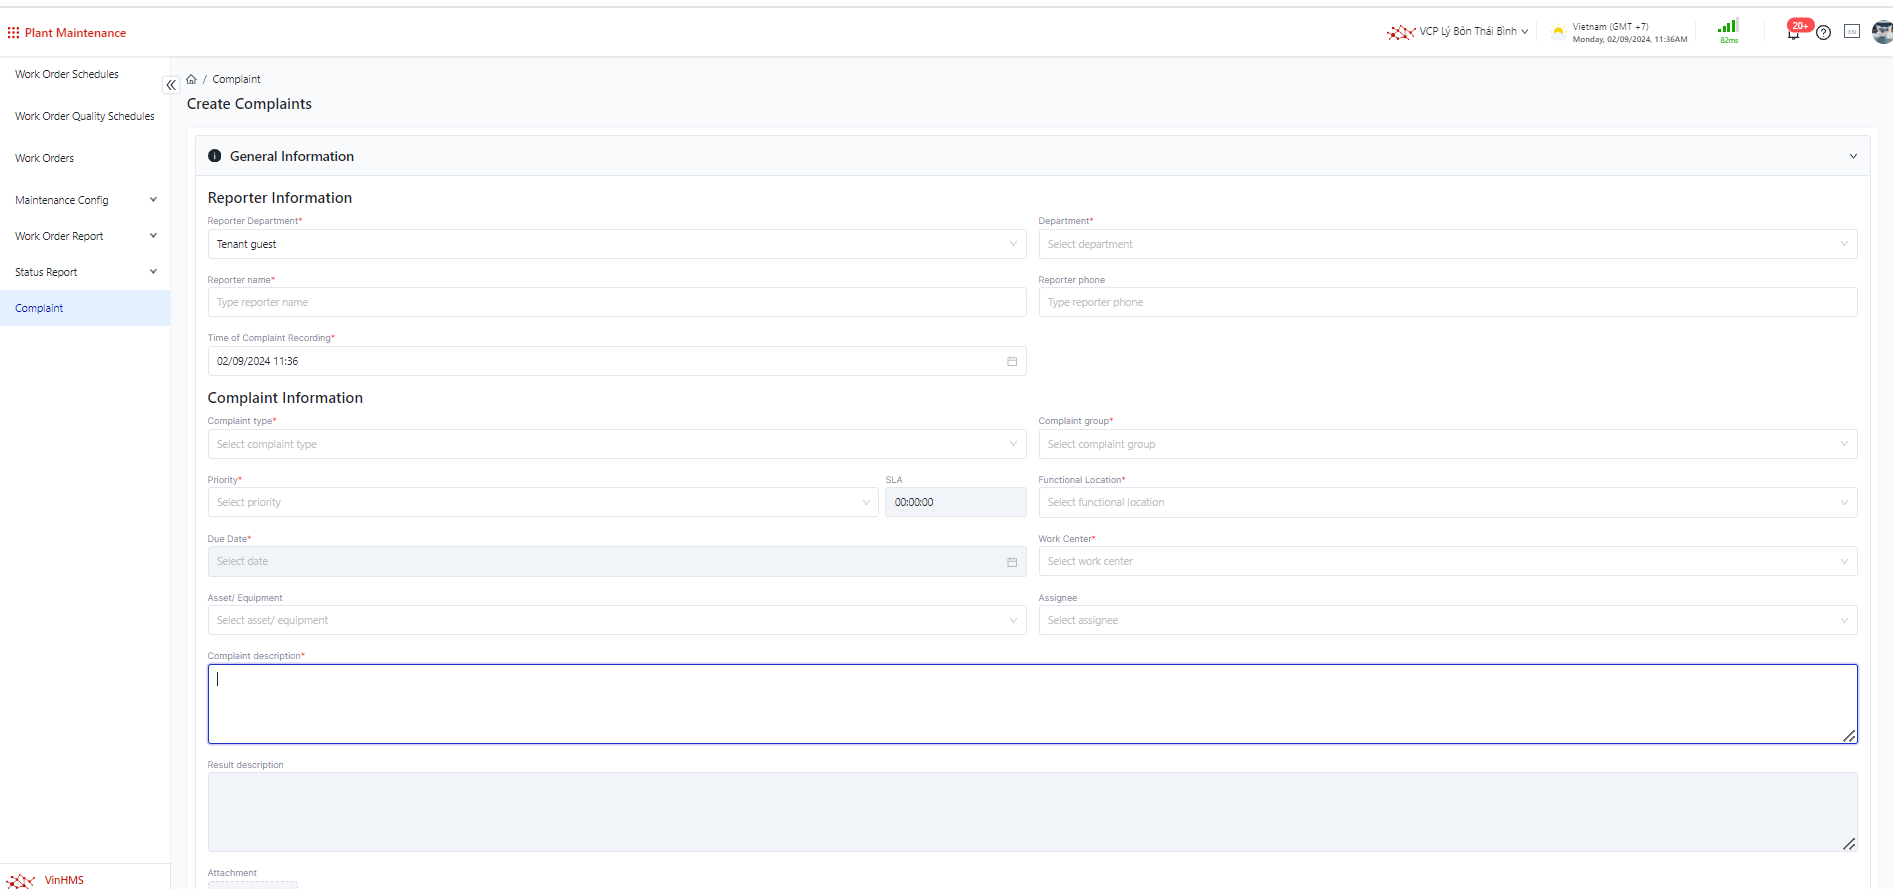Open the user profile avatar
Image resolution: width=1893 pixels, height=889 pixels.
[x=1882, y=32]
